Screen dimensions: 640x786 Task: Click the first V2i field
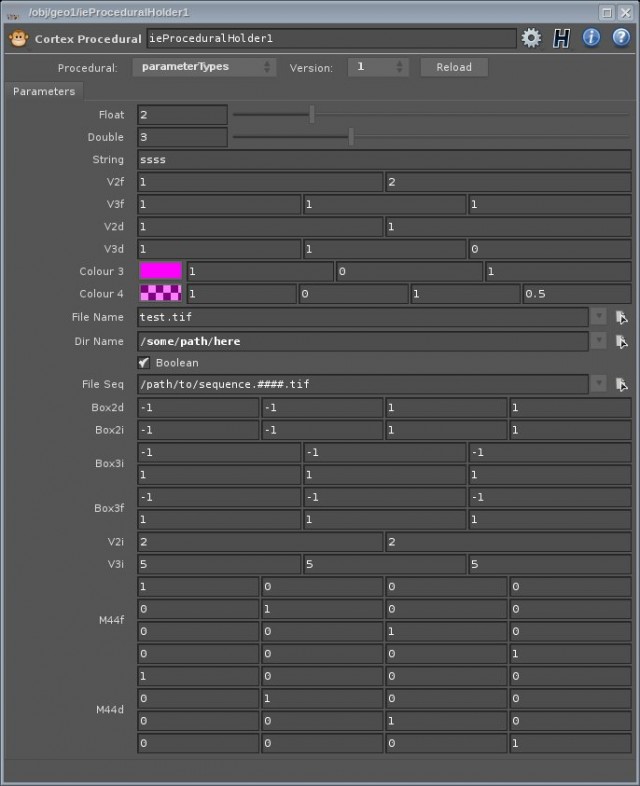pos(260,542)
